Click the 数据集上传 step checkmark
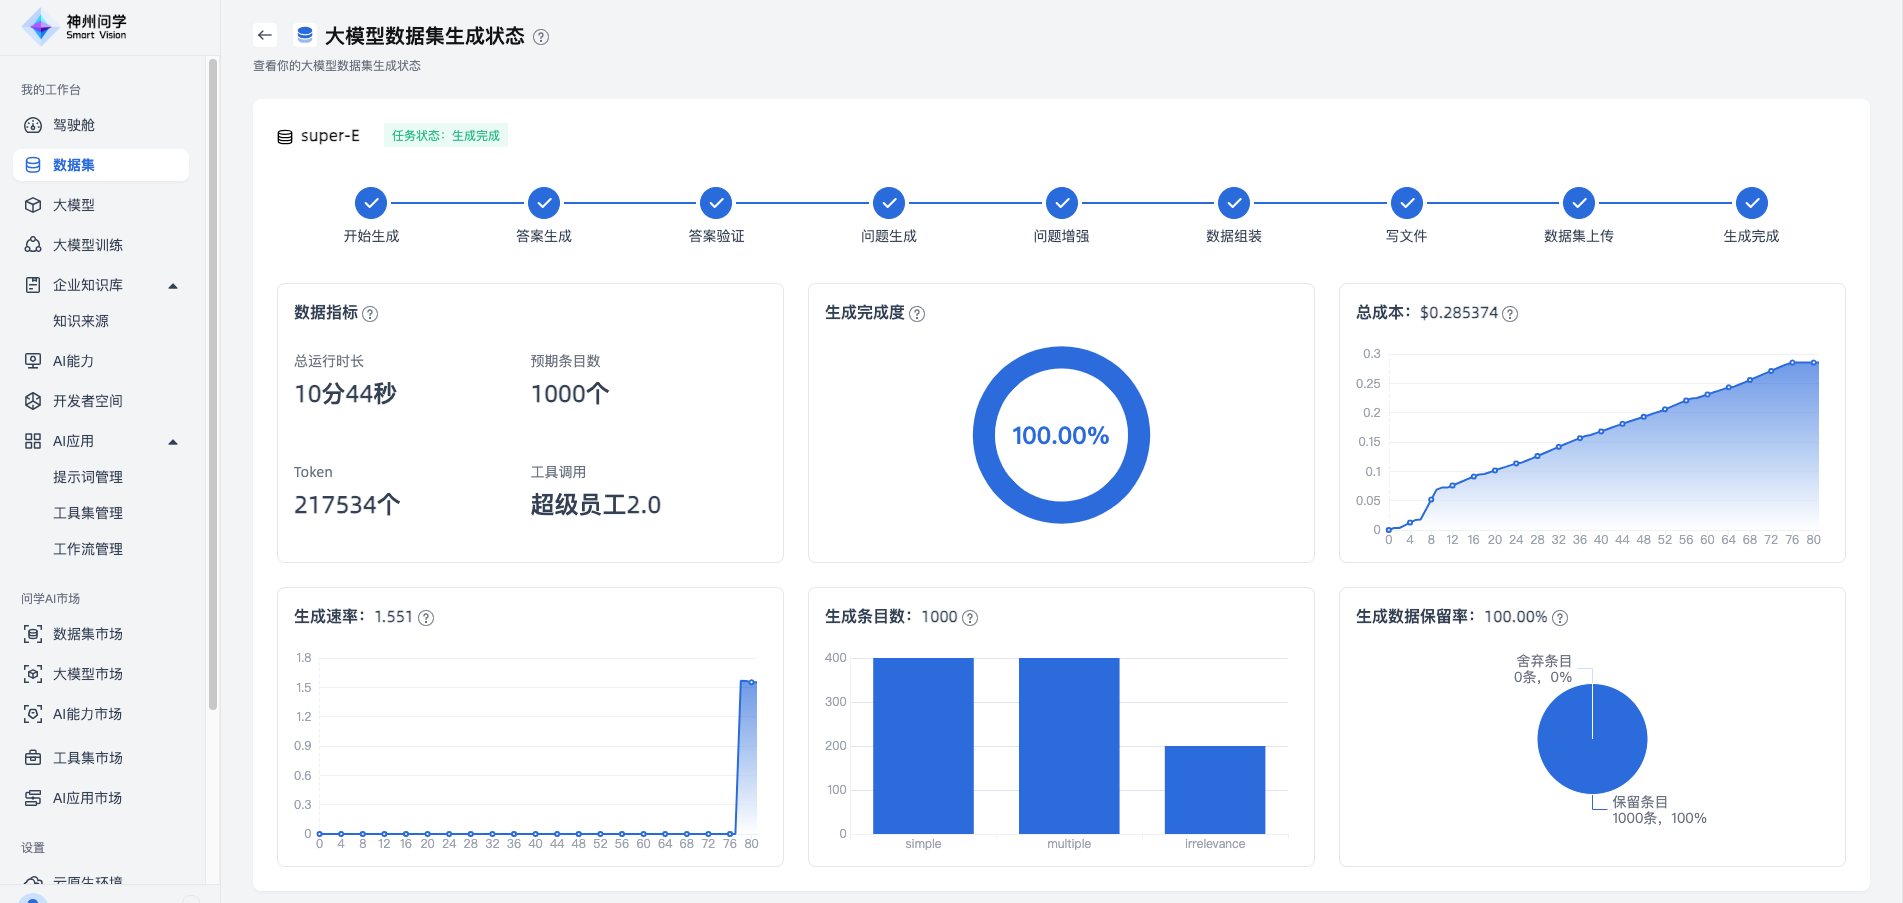1903x903 pixels. click(x=1579, y=203)
